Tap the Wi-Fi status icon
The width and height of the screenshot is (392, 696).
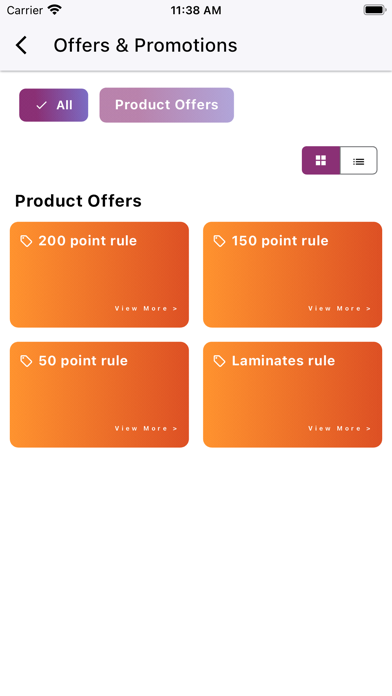[x=55, y=10]
